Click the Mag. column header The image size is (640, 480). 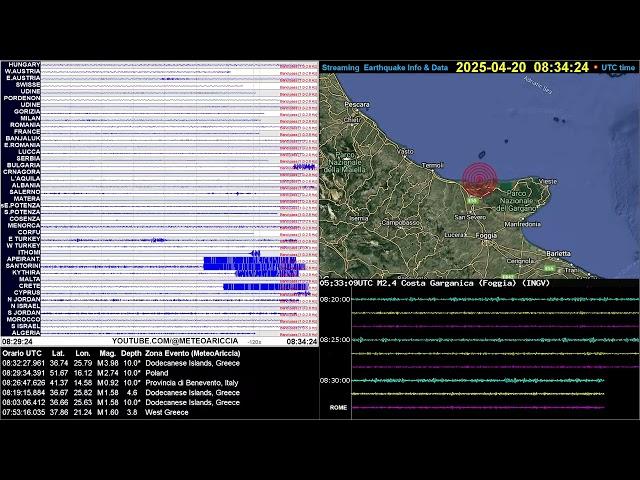108,353
